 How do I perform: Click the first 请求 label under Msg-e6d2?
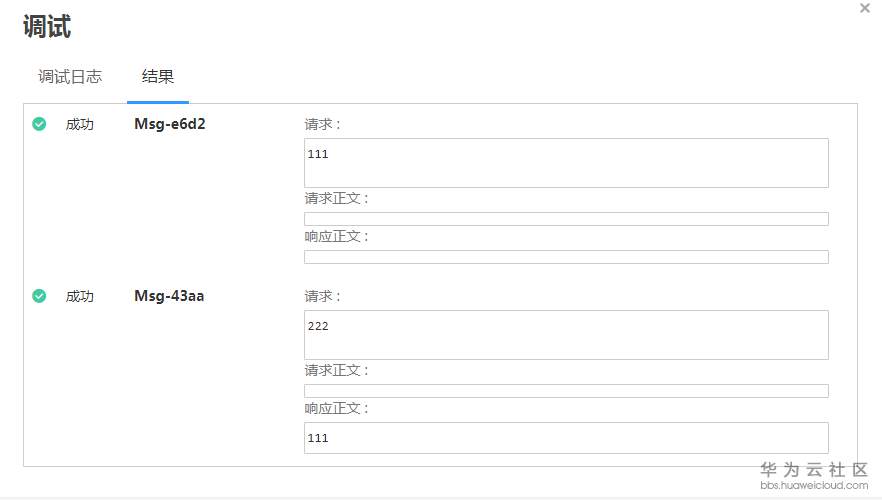[323, 125]
